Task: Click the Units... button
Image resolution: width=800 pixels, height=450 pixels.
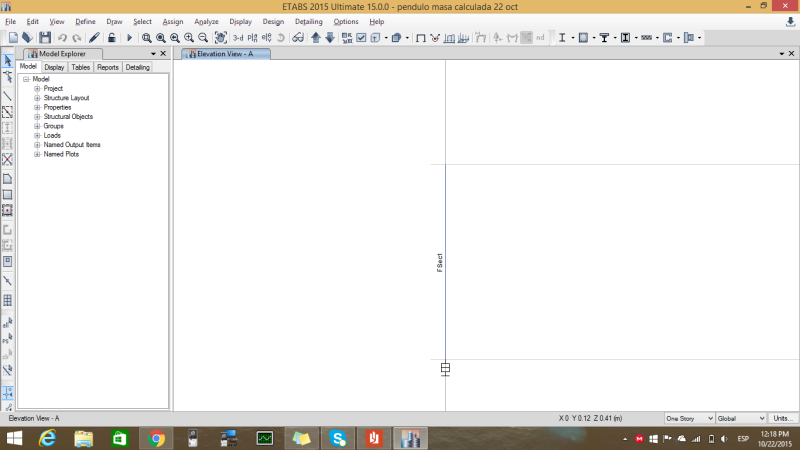Action: (x=783, y=418)
